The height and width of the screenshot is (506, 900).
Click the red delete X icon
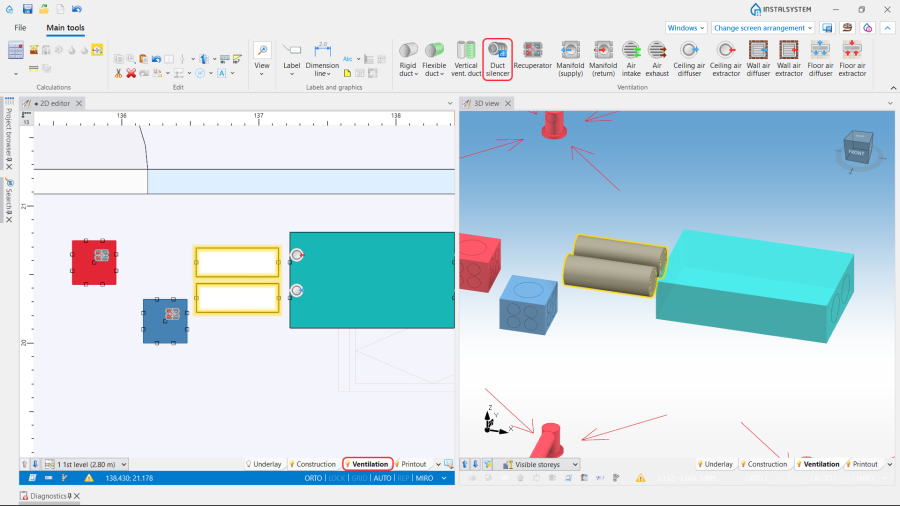(131, 73)
